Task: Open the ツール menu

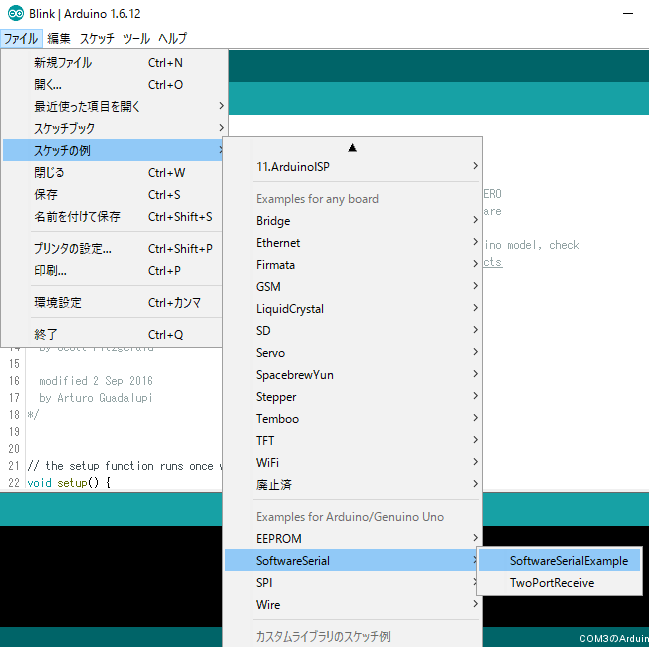Action: [x=136, y=39]
